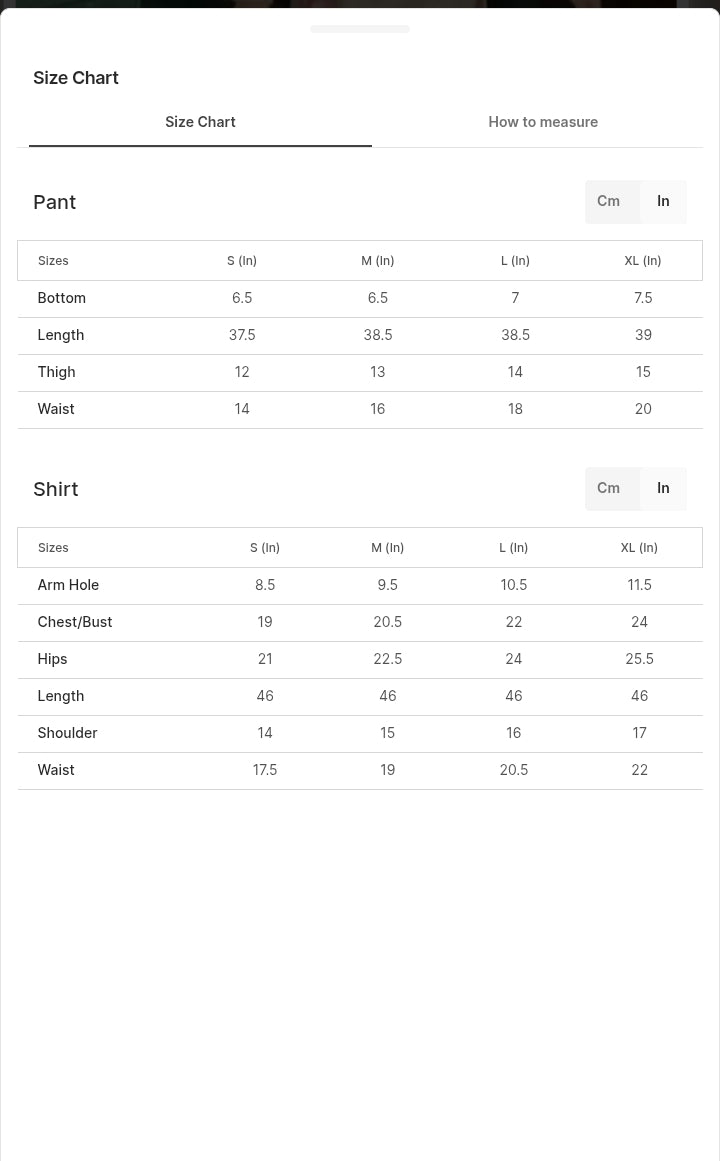Select the Size Chart tab
The height and width of the screenshot is (1161, 720).
pos(200,122)
